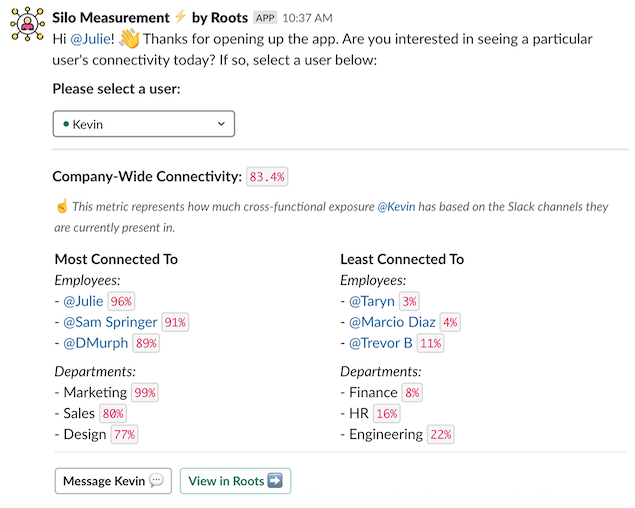635x508 pixels.
Task: Click the dropdown chevron arrow
Action: 221,124
